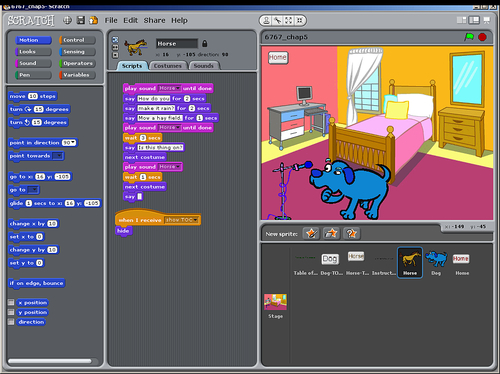Screen dimensions: 500x374
Task: Click the Home button on stage
Action: 278,57
